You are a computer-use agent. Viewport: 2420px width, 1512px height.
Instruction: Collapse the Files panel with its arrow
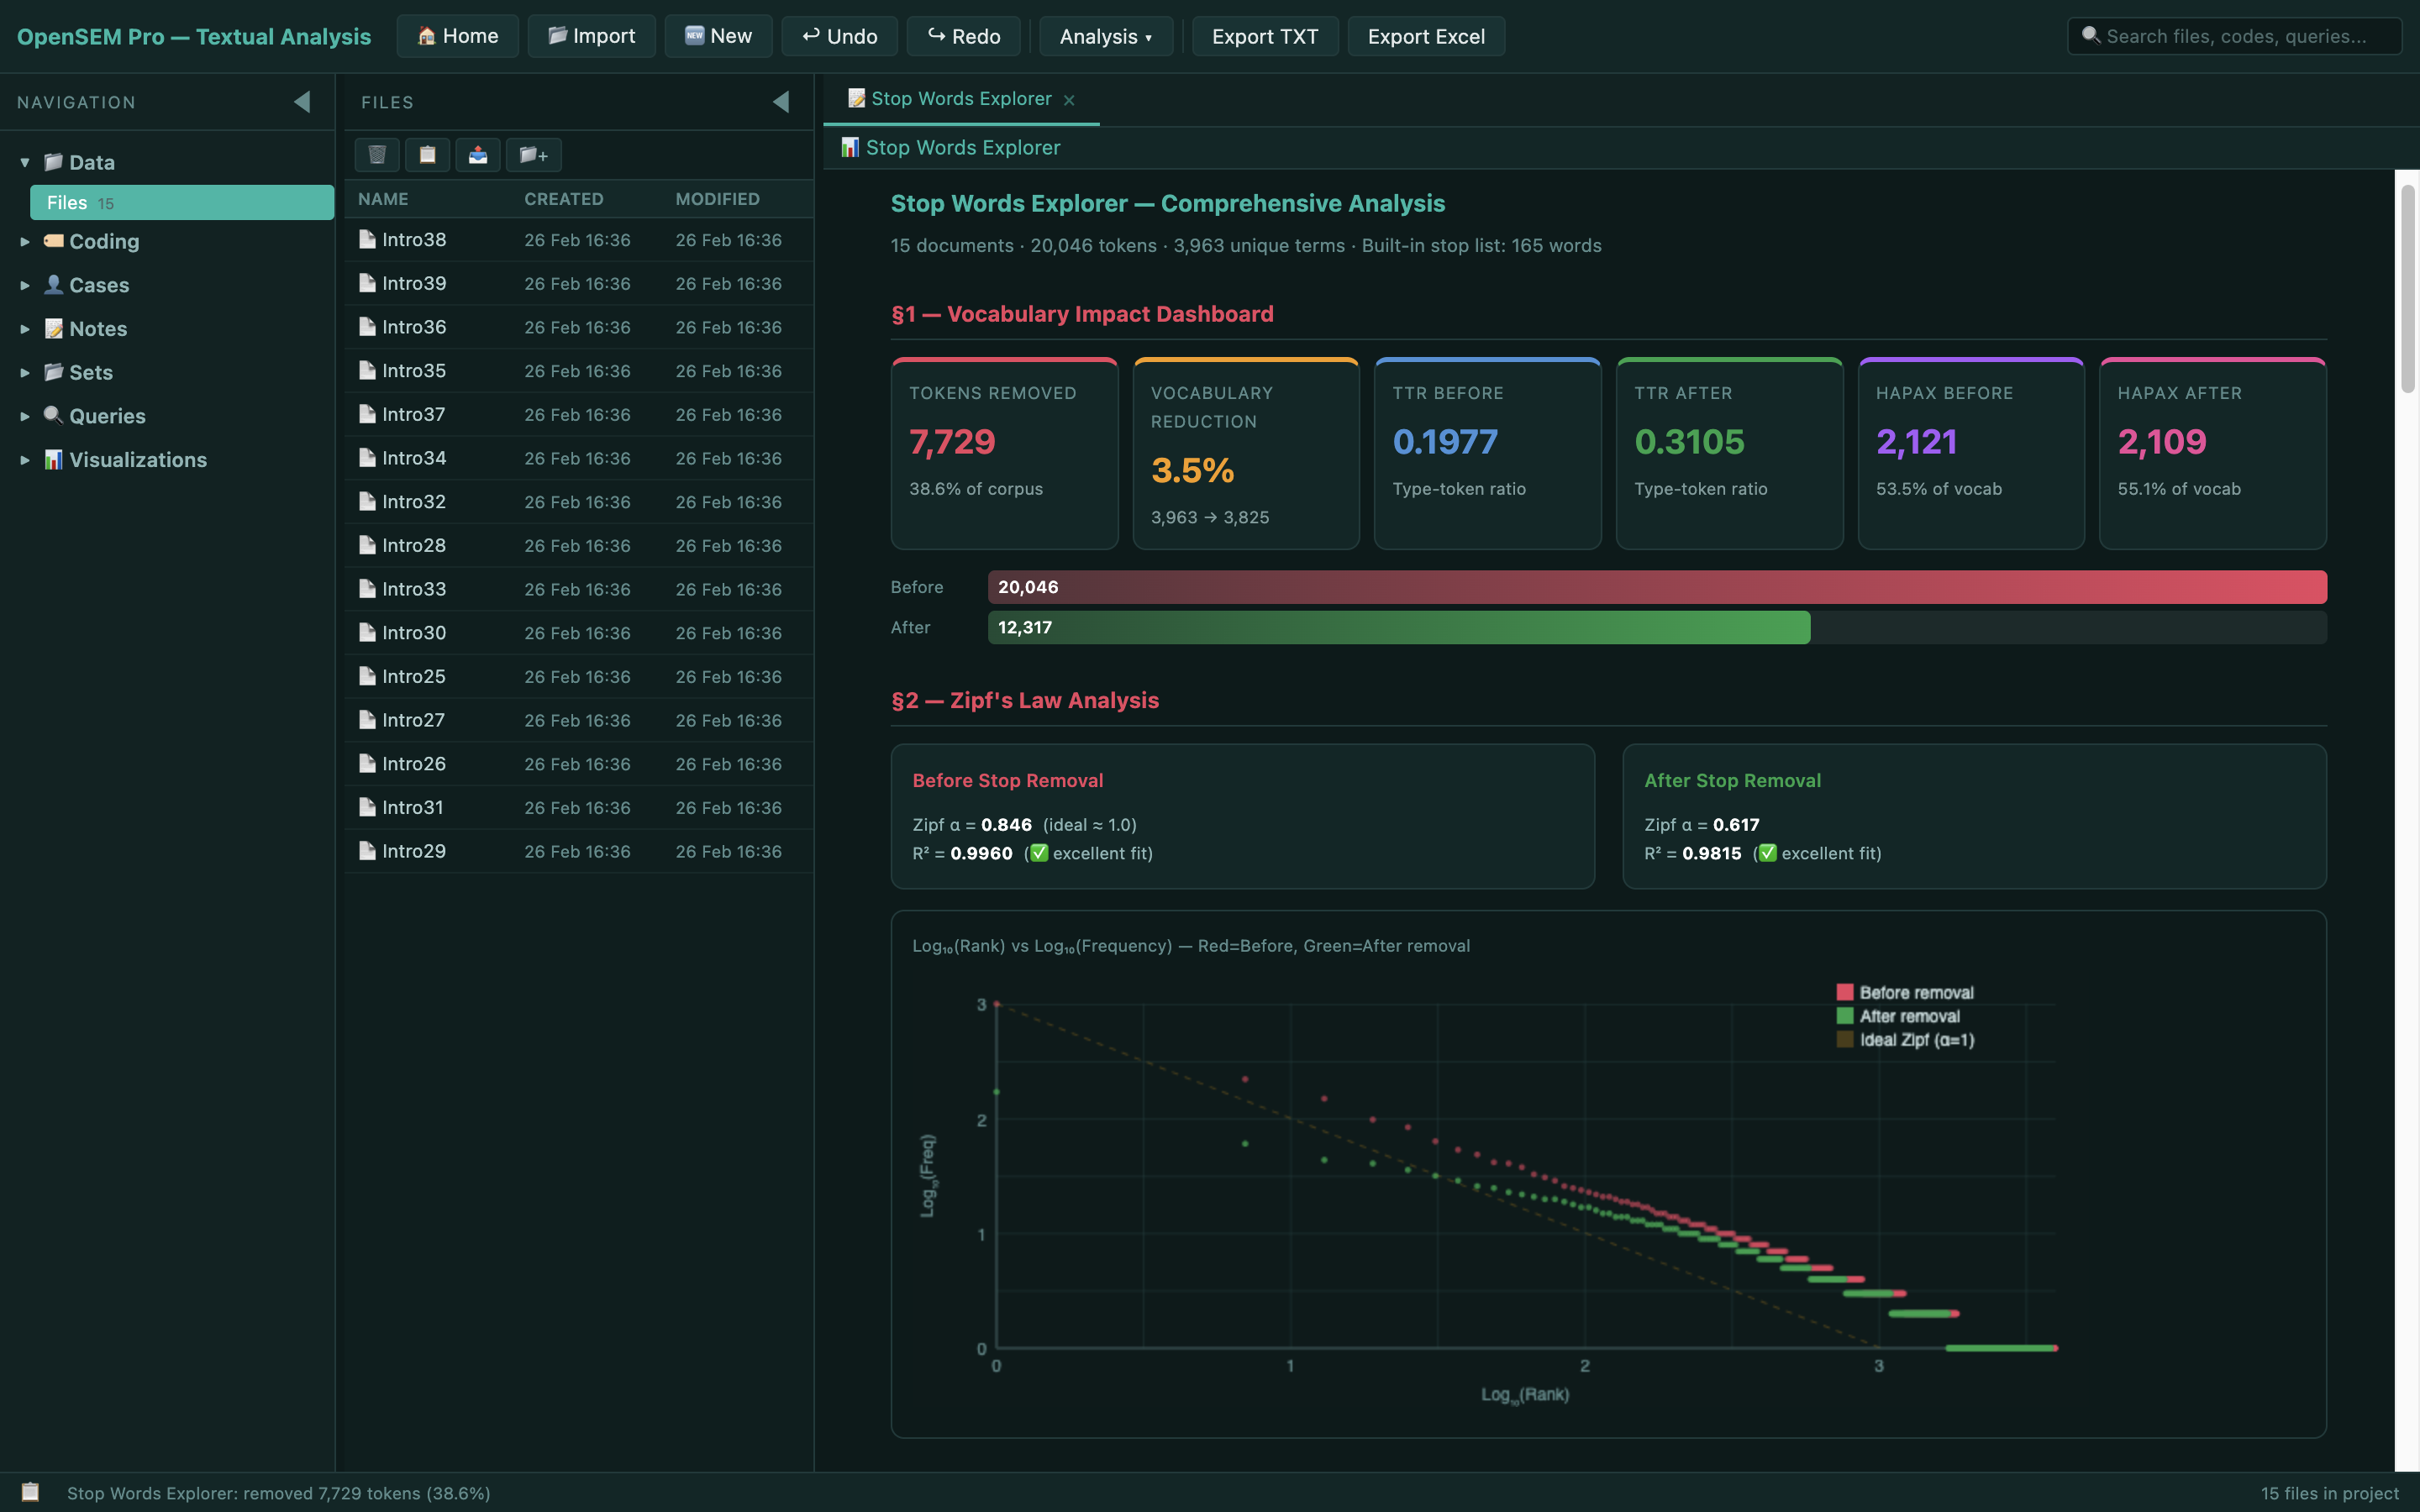(x=781, y=102)
